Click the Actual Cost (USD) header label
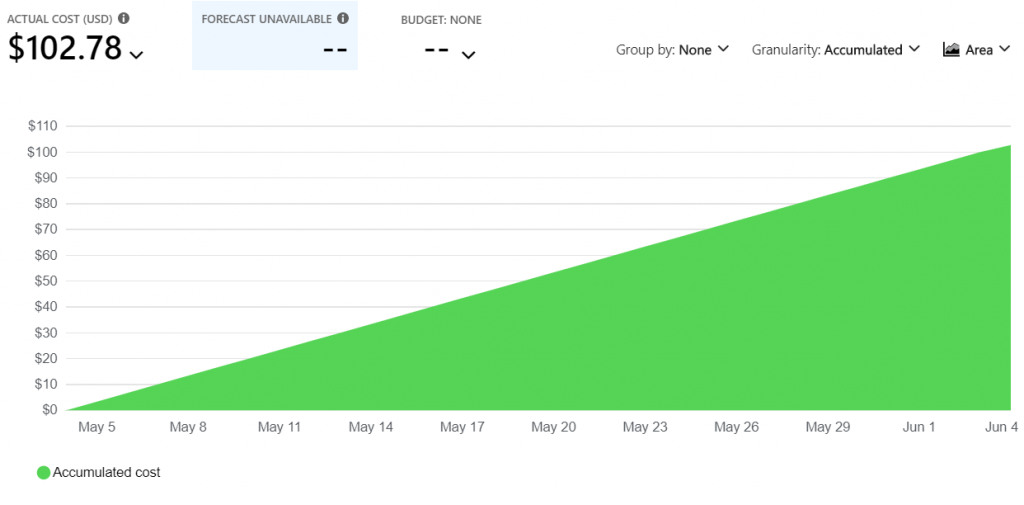The image size is (1024, 505). point(59,19)
